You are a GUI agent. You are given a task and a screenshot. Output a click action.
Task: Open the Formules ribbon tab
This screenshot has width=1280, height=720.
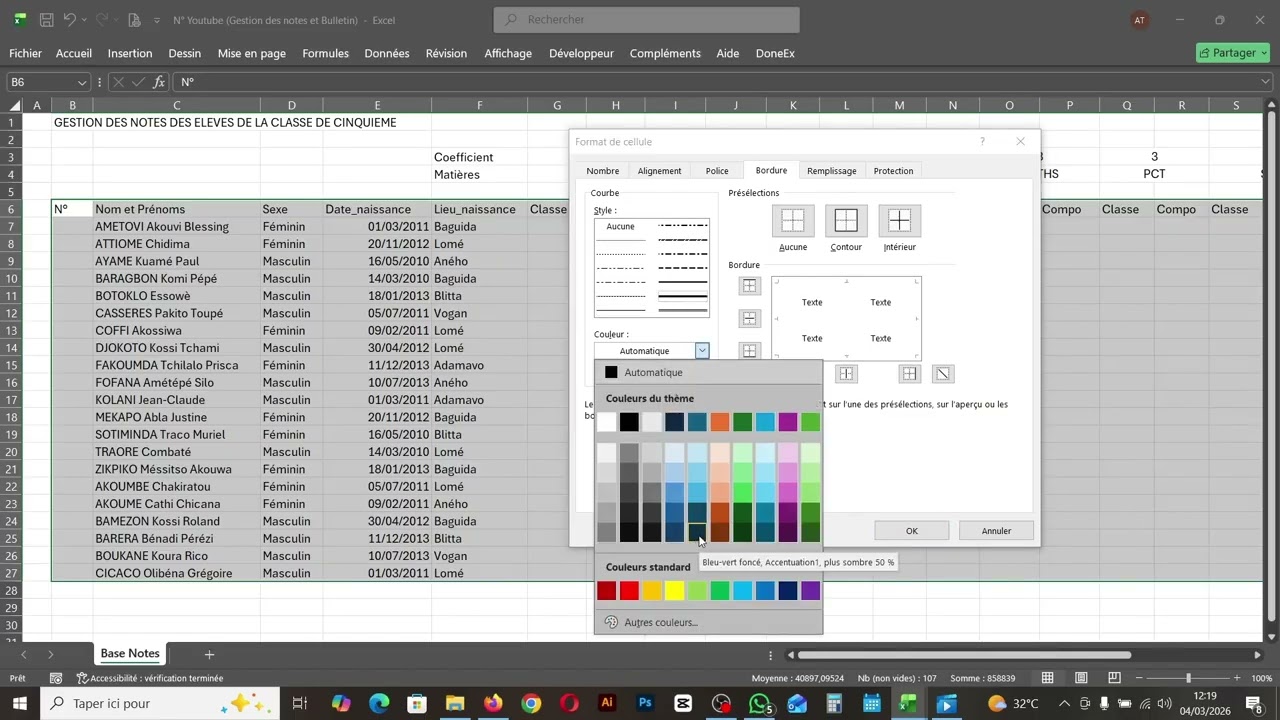325,53
